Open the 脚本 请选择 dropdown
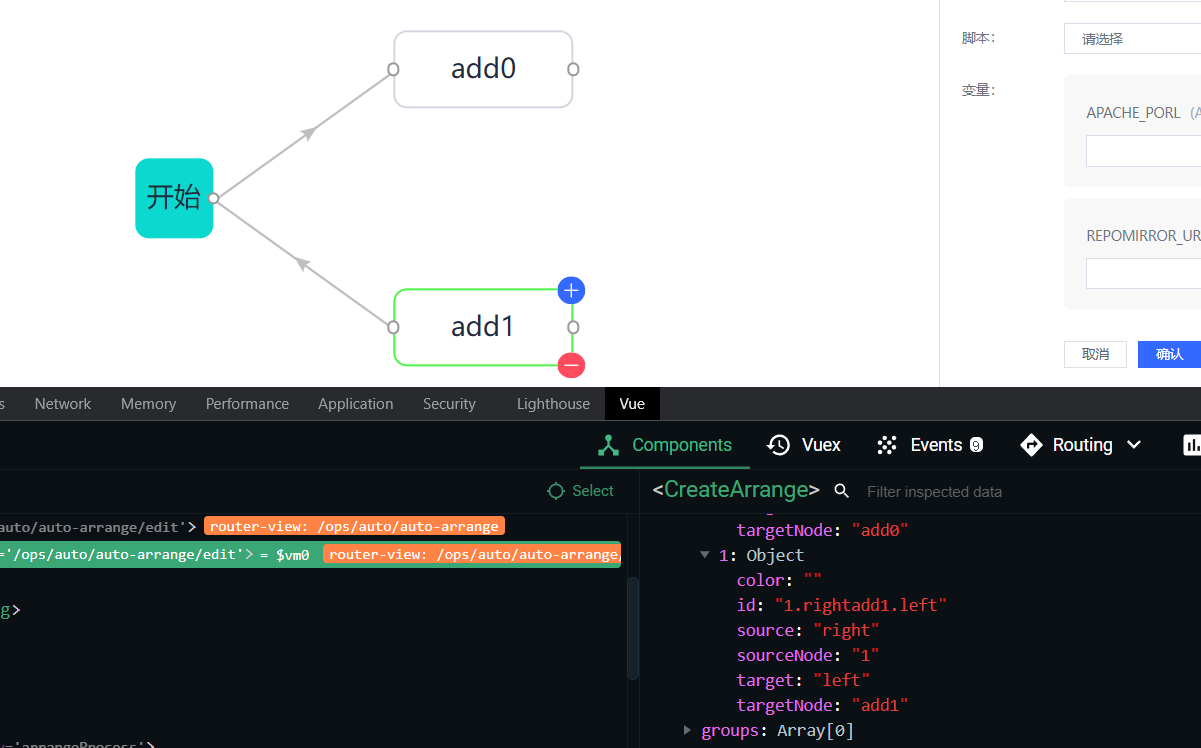Image resolution: width=1201 pixels, height=748 pixels. 1132,39
